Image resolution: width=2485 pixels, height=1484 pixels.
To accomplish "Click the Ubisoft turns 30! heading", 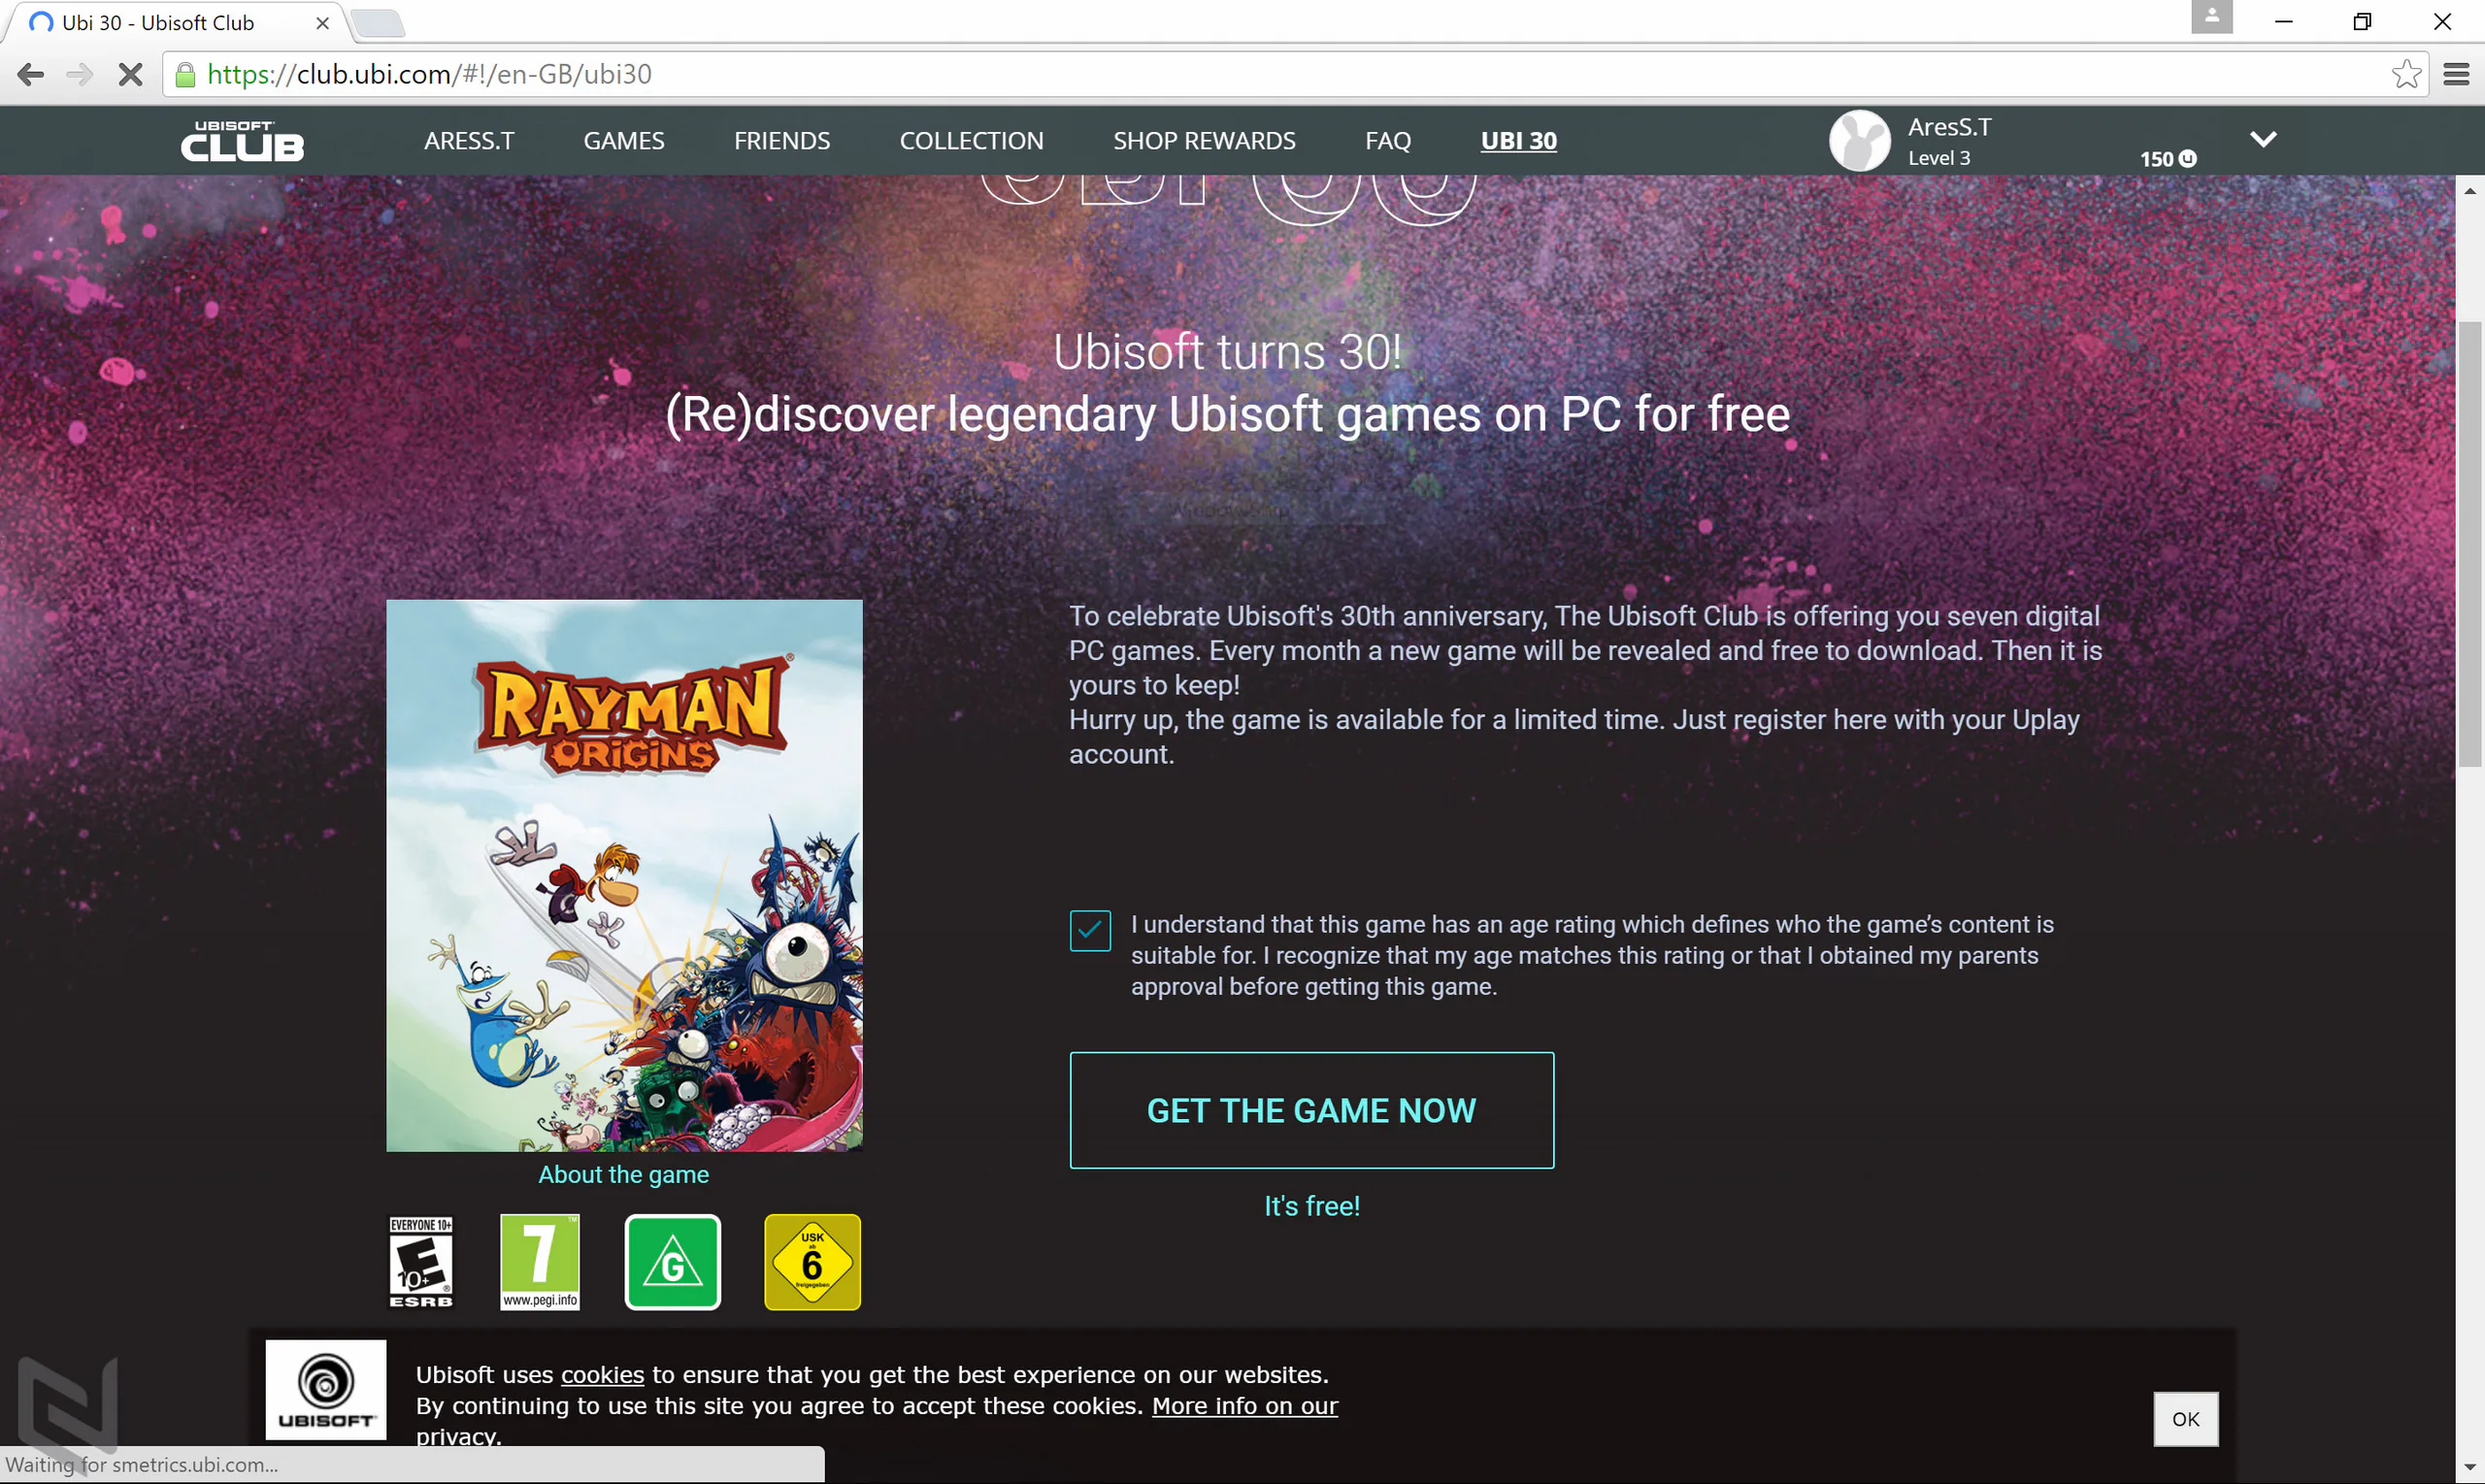I will [x=1227, y=352].
